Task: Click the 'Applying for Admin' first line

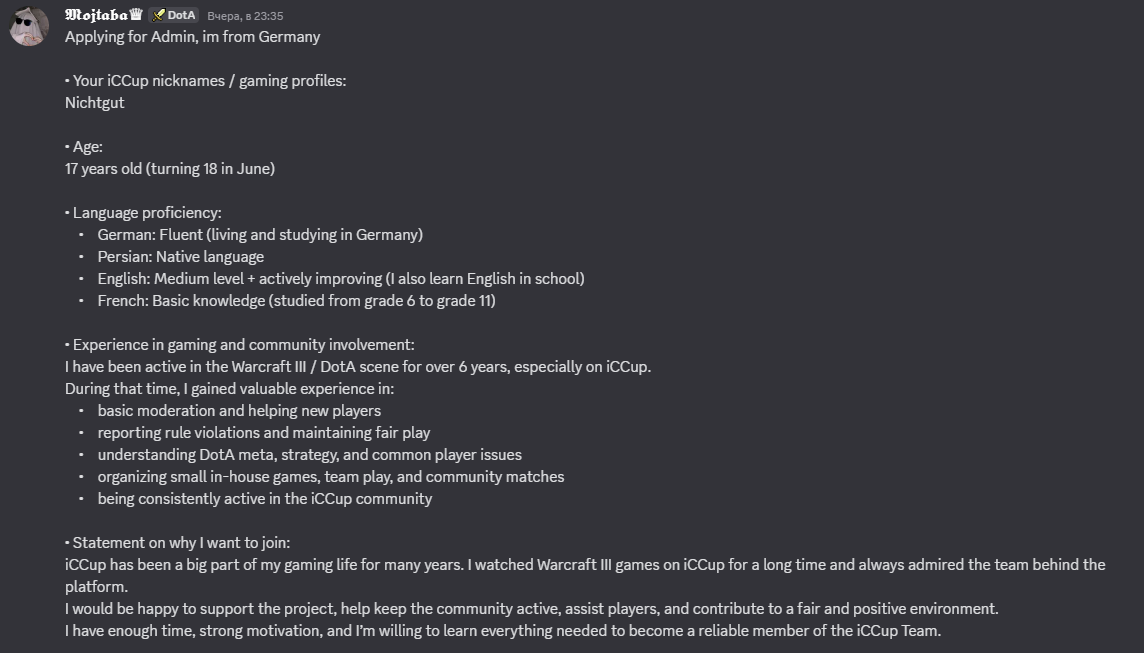Action: point(192,37)
